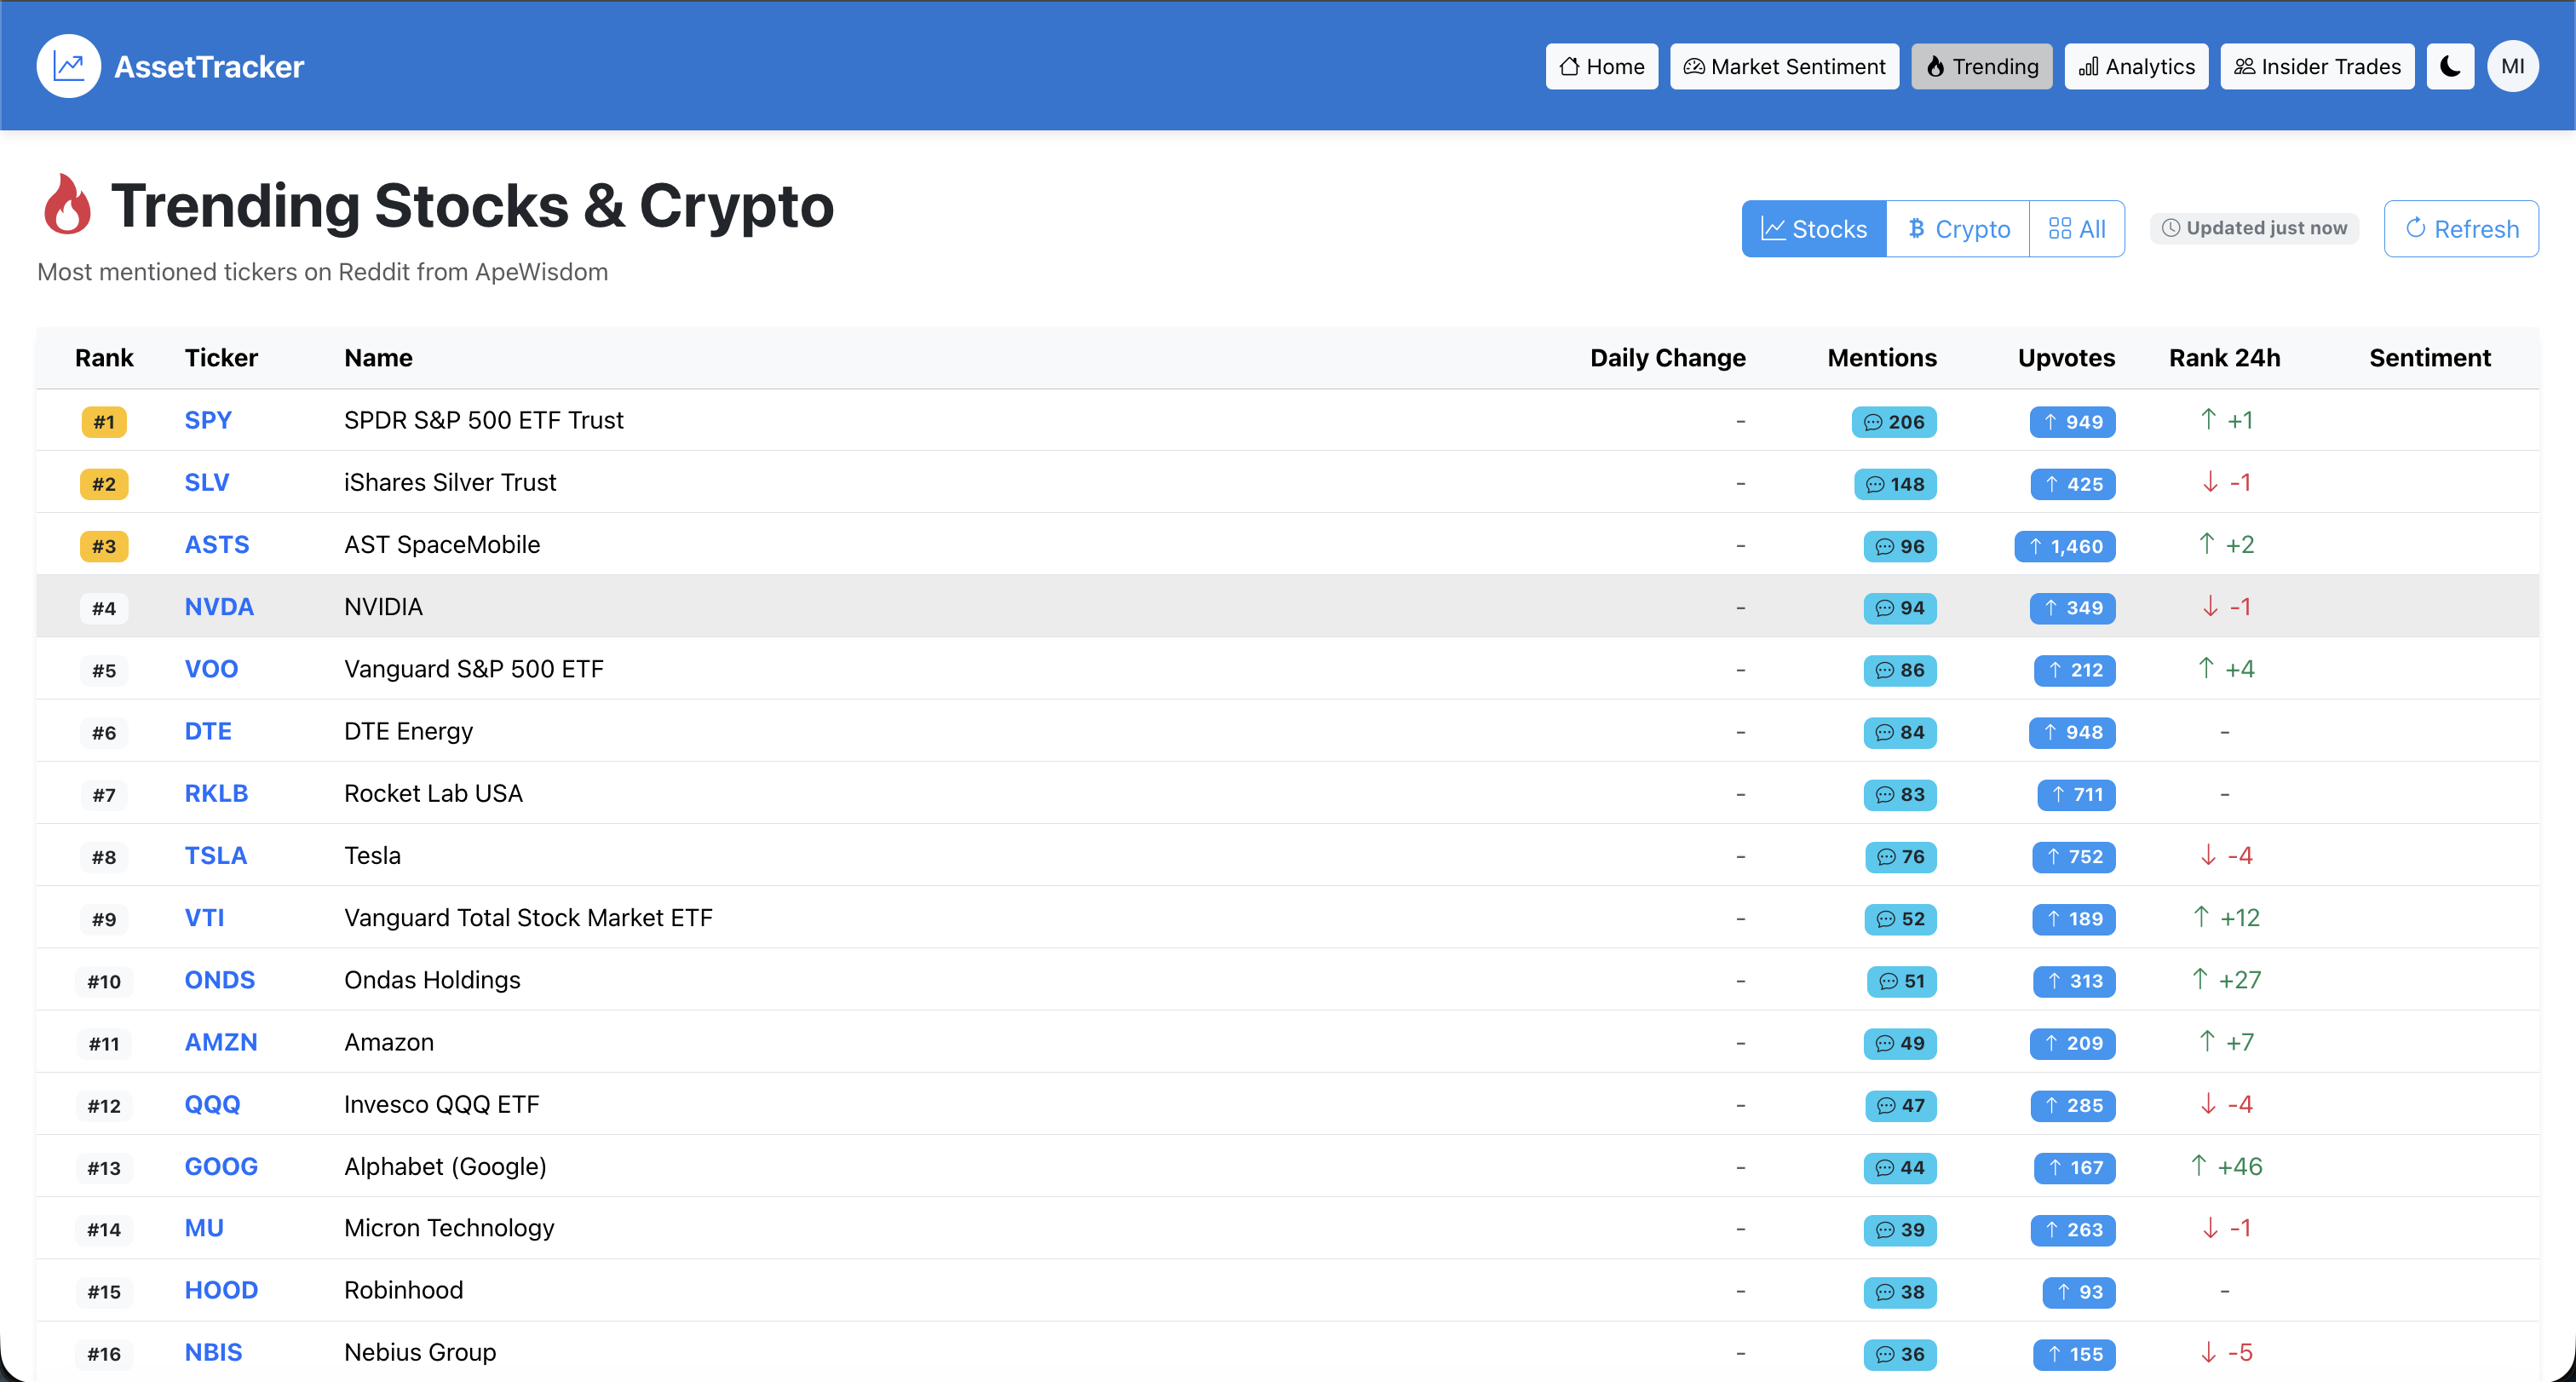This screenshot has height=1382, width=2576.
Task: Click the Refresh button
Action: (2461, 228)
